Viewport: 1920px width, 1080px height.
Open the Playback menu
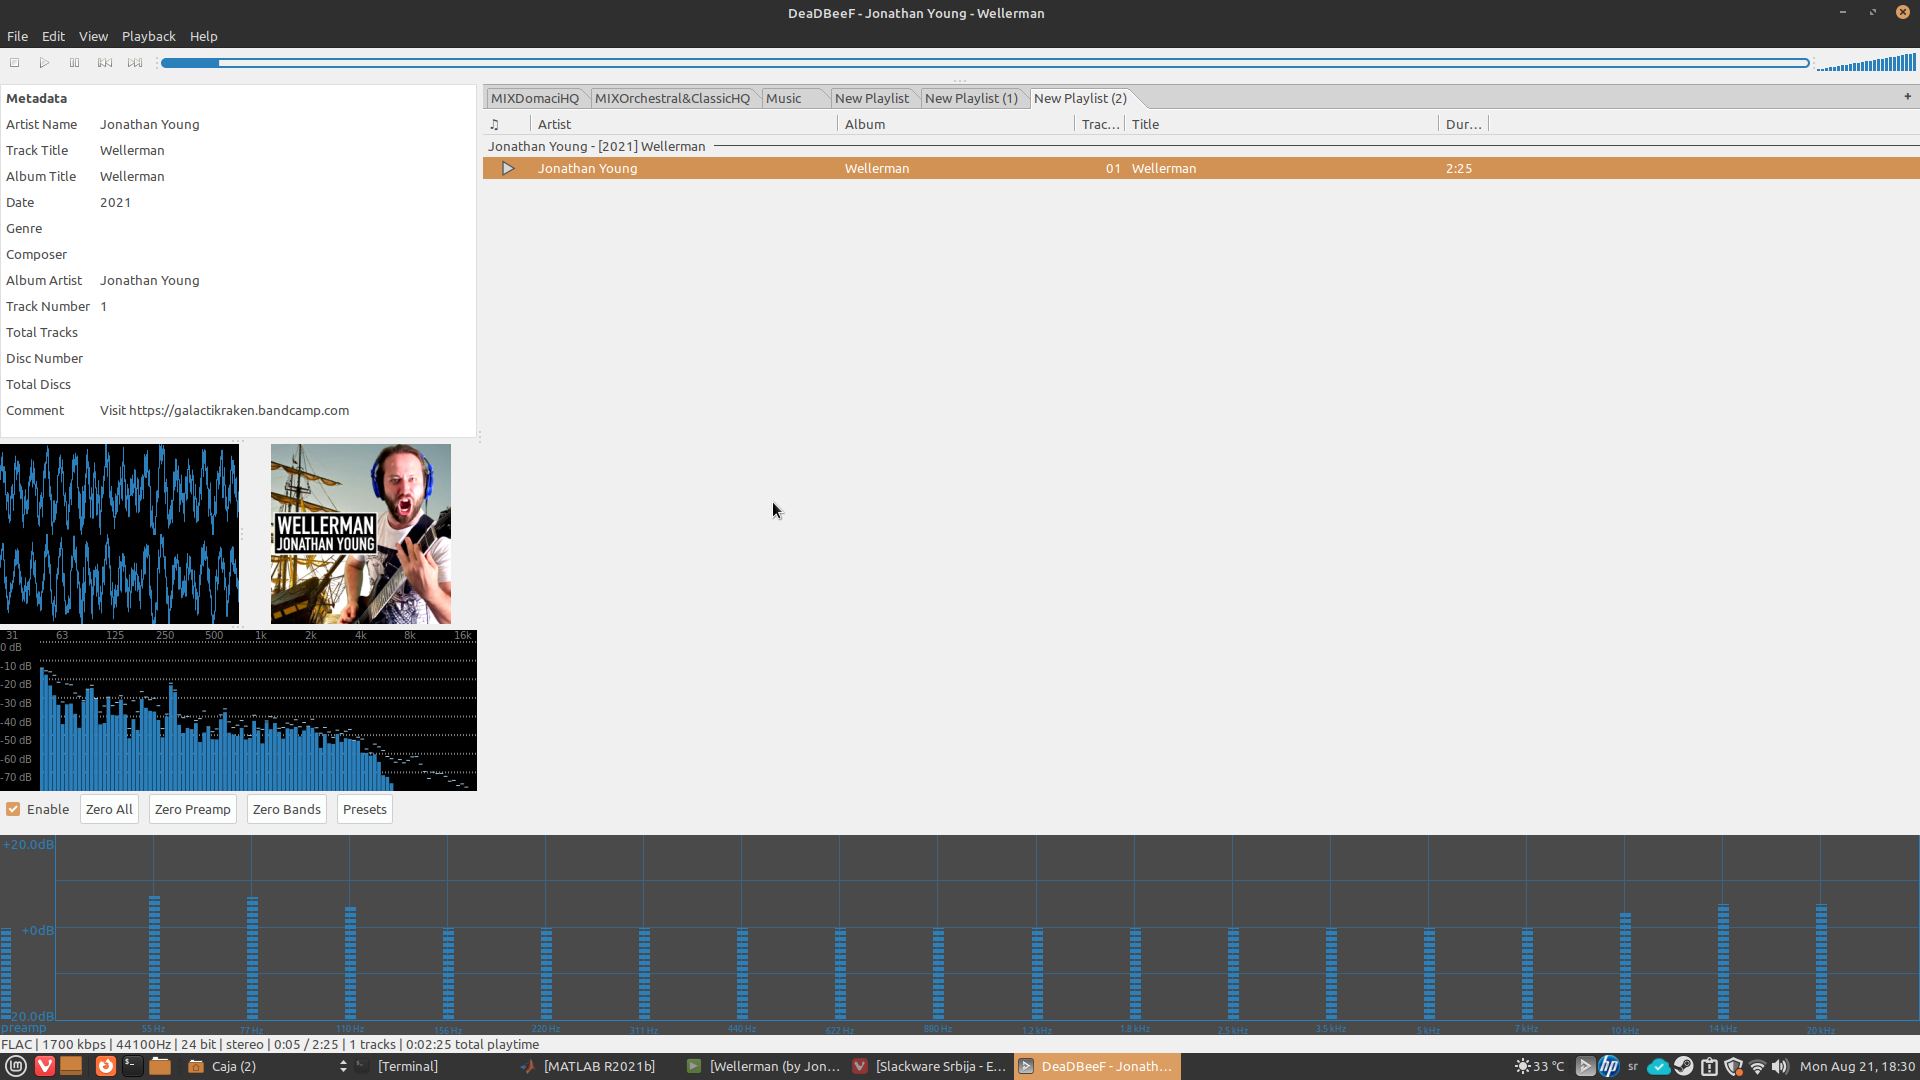pos(148,36)
